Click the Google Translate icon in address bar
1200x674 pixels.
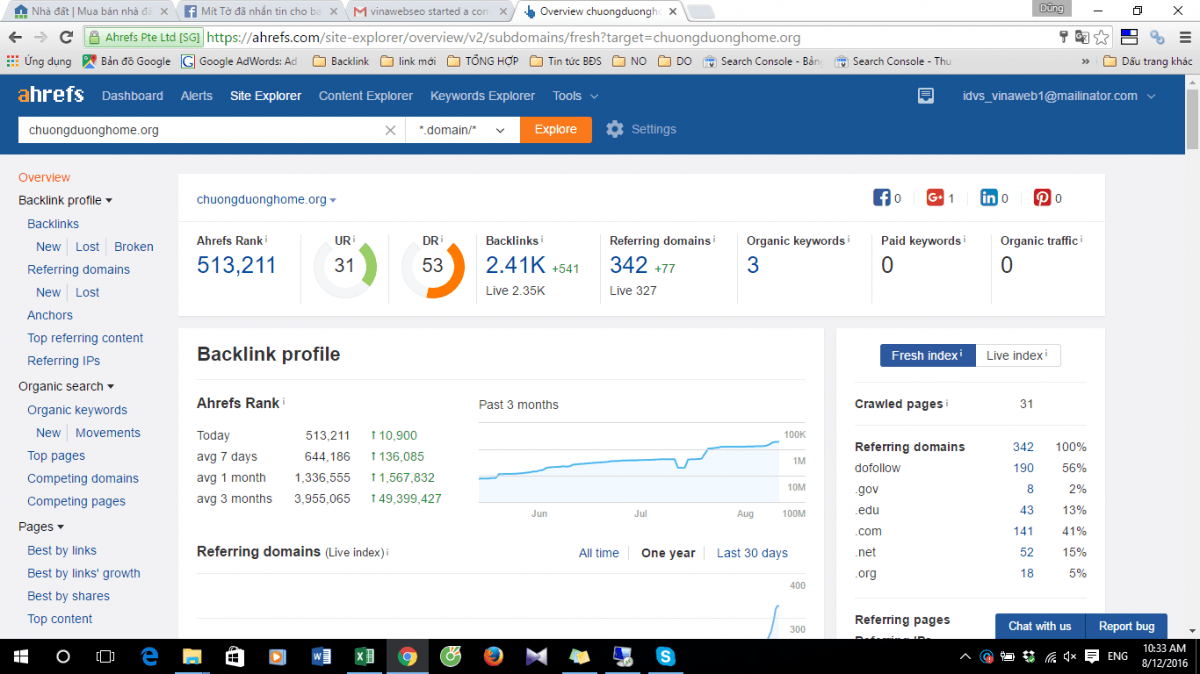(x=1082, y=37)
